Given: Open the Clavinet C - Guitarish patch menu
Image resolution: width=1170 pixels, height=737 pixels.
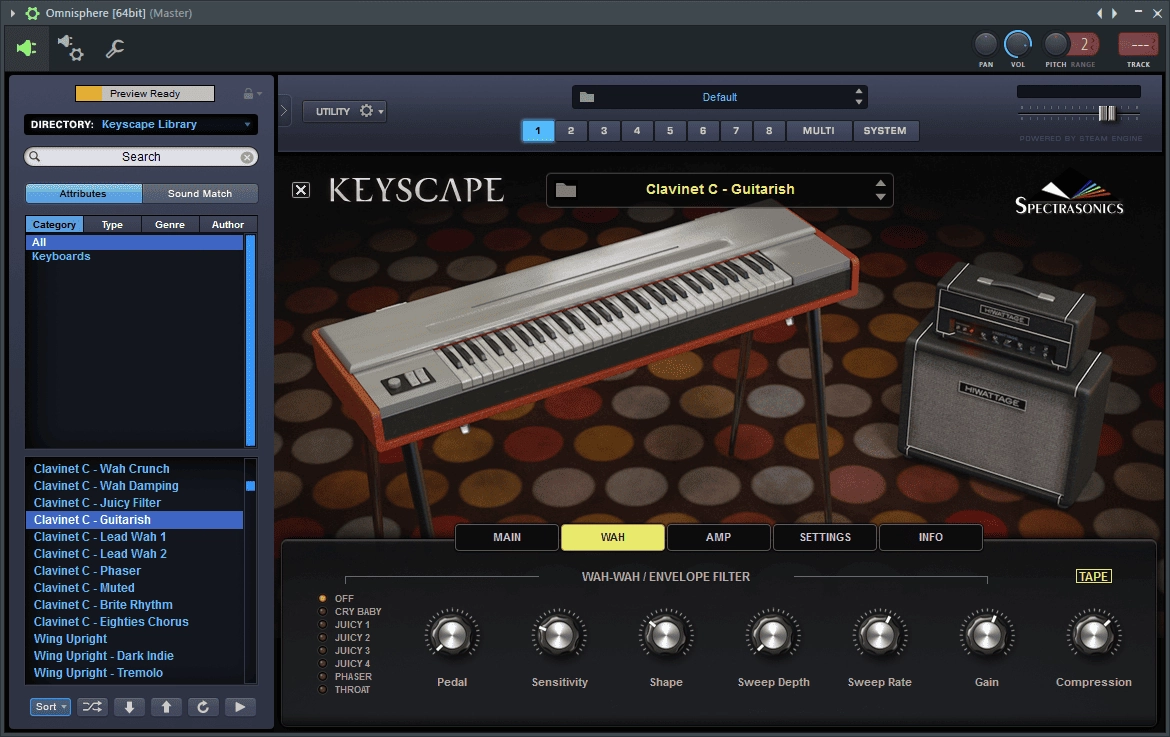Looking at the screenshot, I should pyautogui.click(x=720, y=189).
